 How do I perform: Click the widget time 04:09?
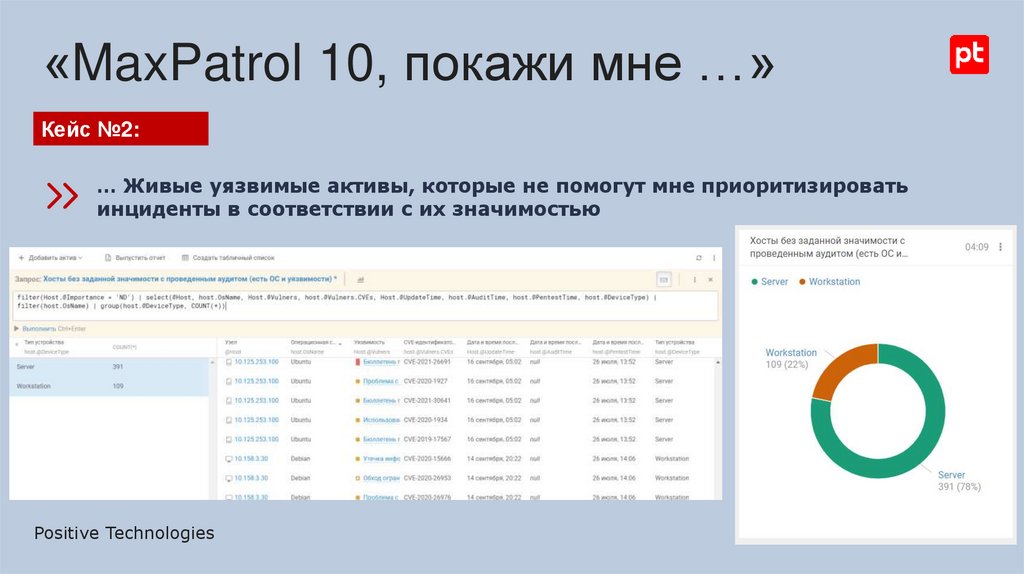(x=976, y=247)
